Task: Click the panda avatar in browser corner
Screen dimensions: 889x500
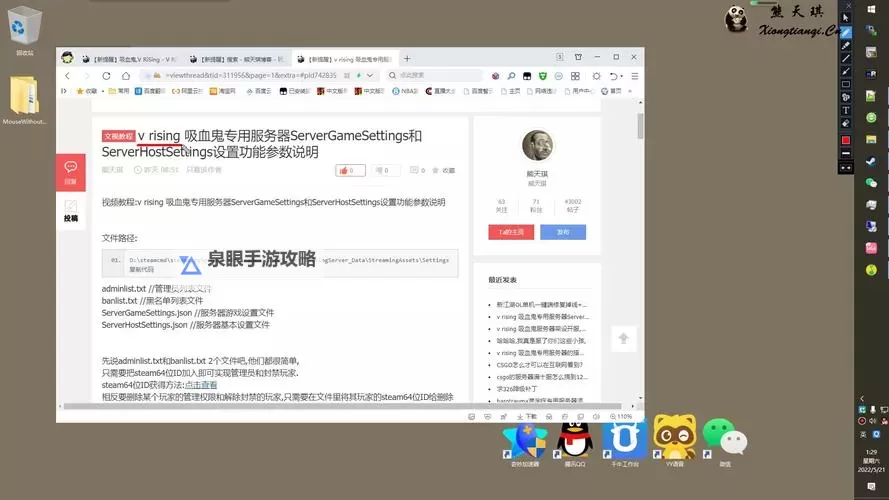Action: click(x=67, y=58)
